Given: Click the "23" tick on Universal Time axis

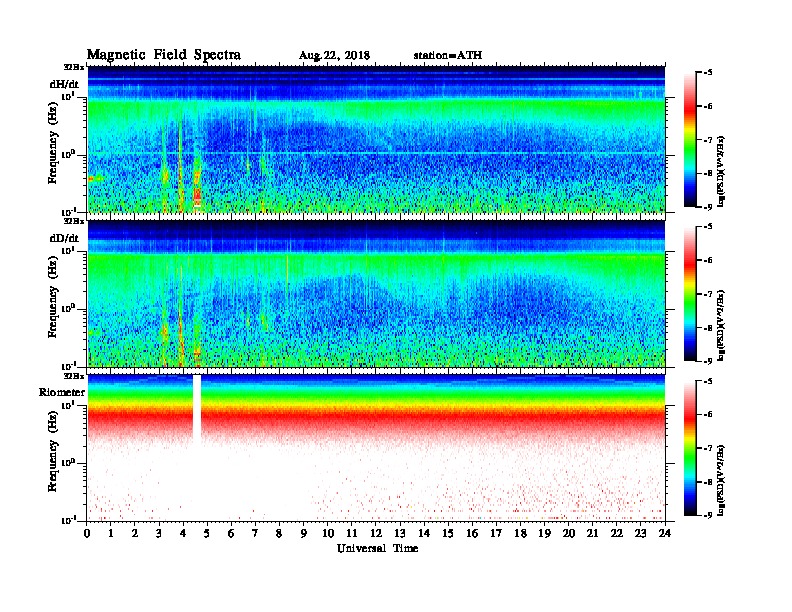Looking at the screenshot, I should (x=640, y=533).
